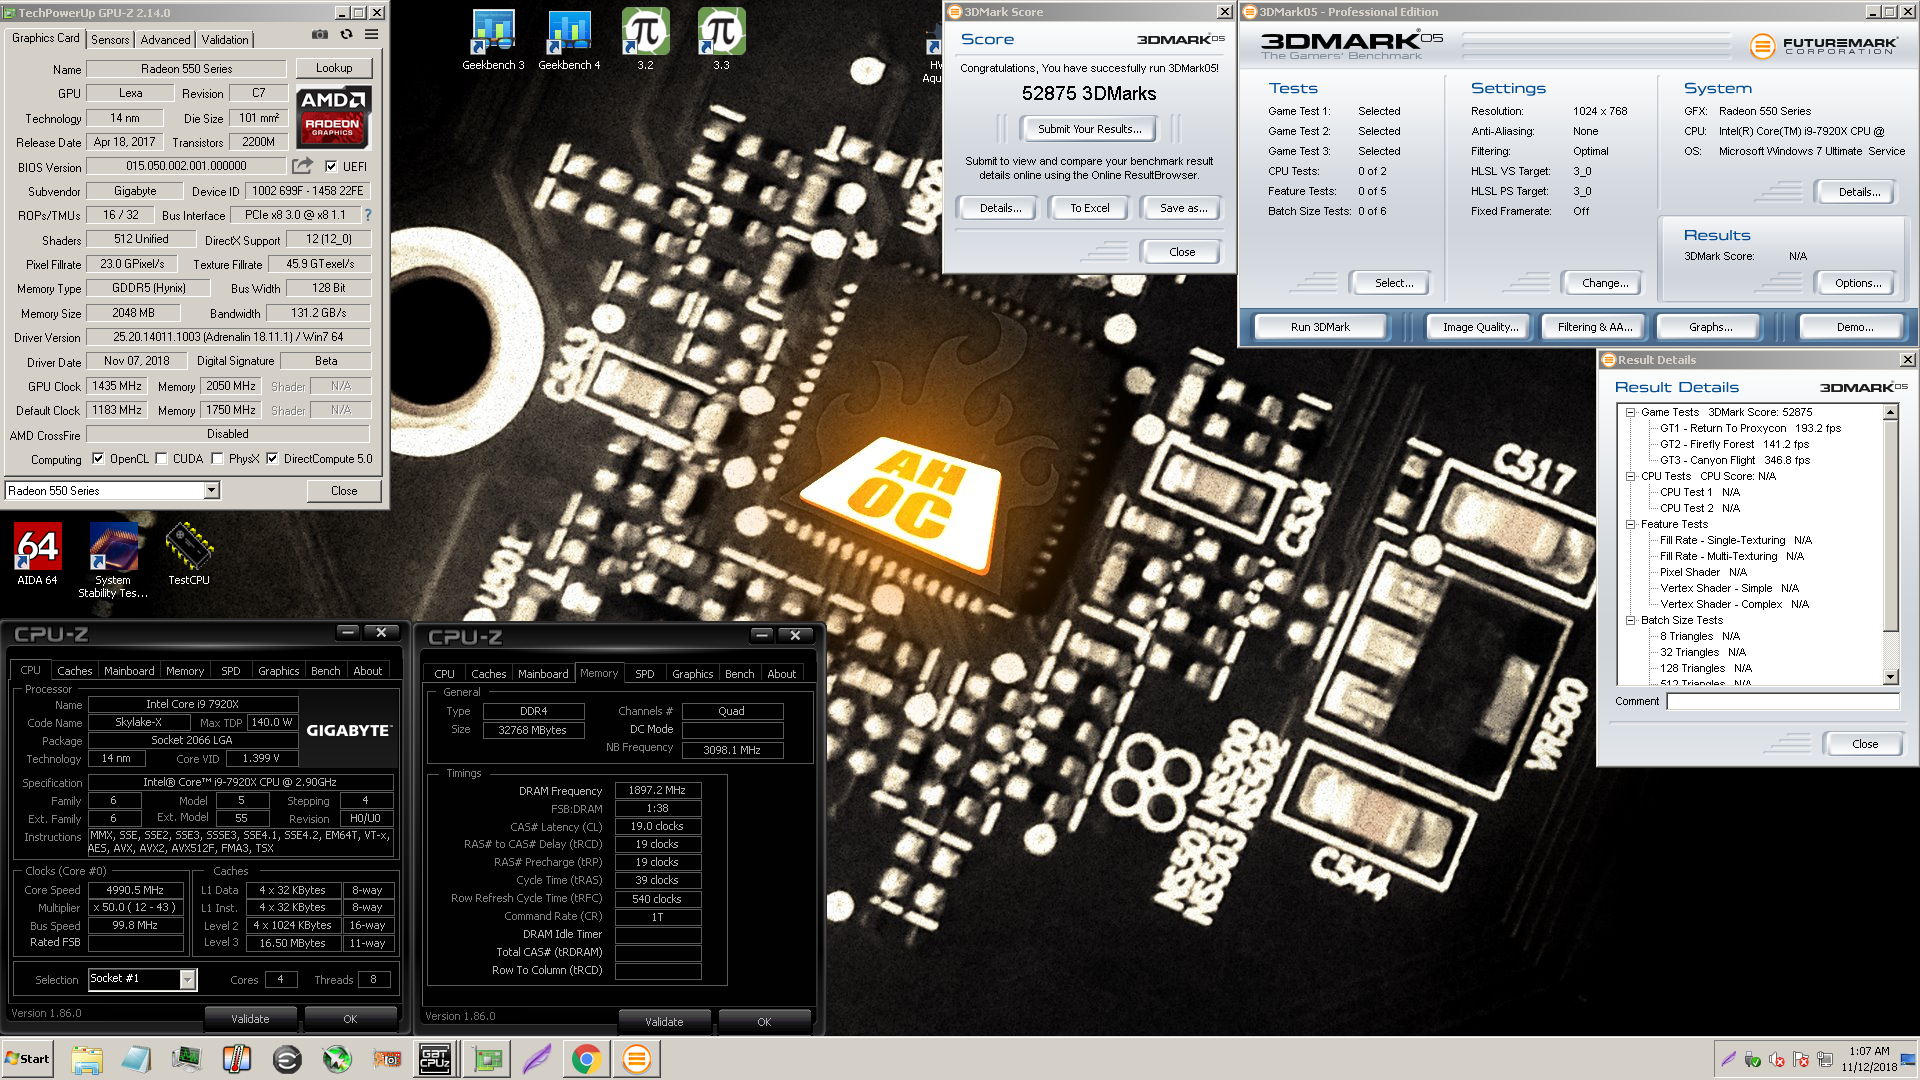Collapse the Game Tests tree node
This screenshot has height=1080, width=1920.
[x=1631, y=412]
